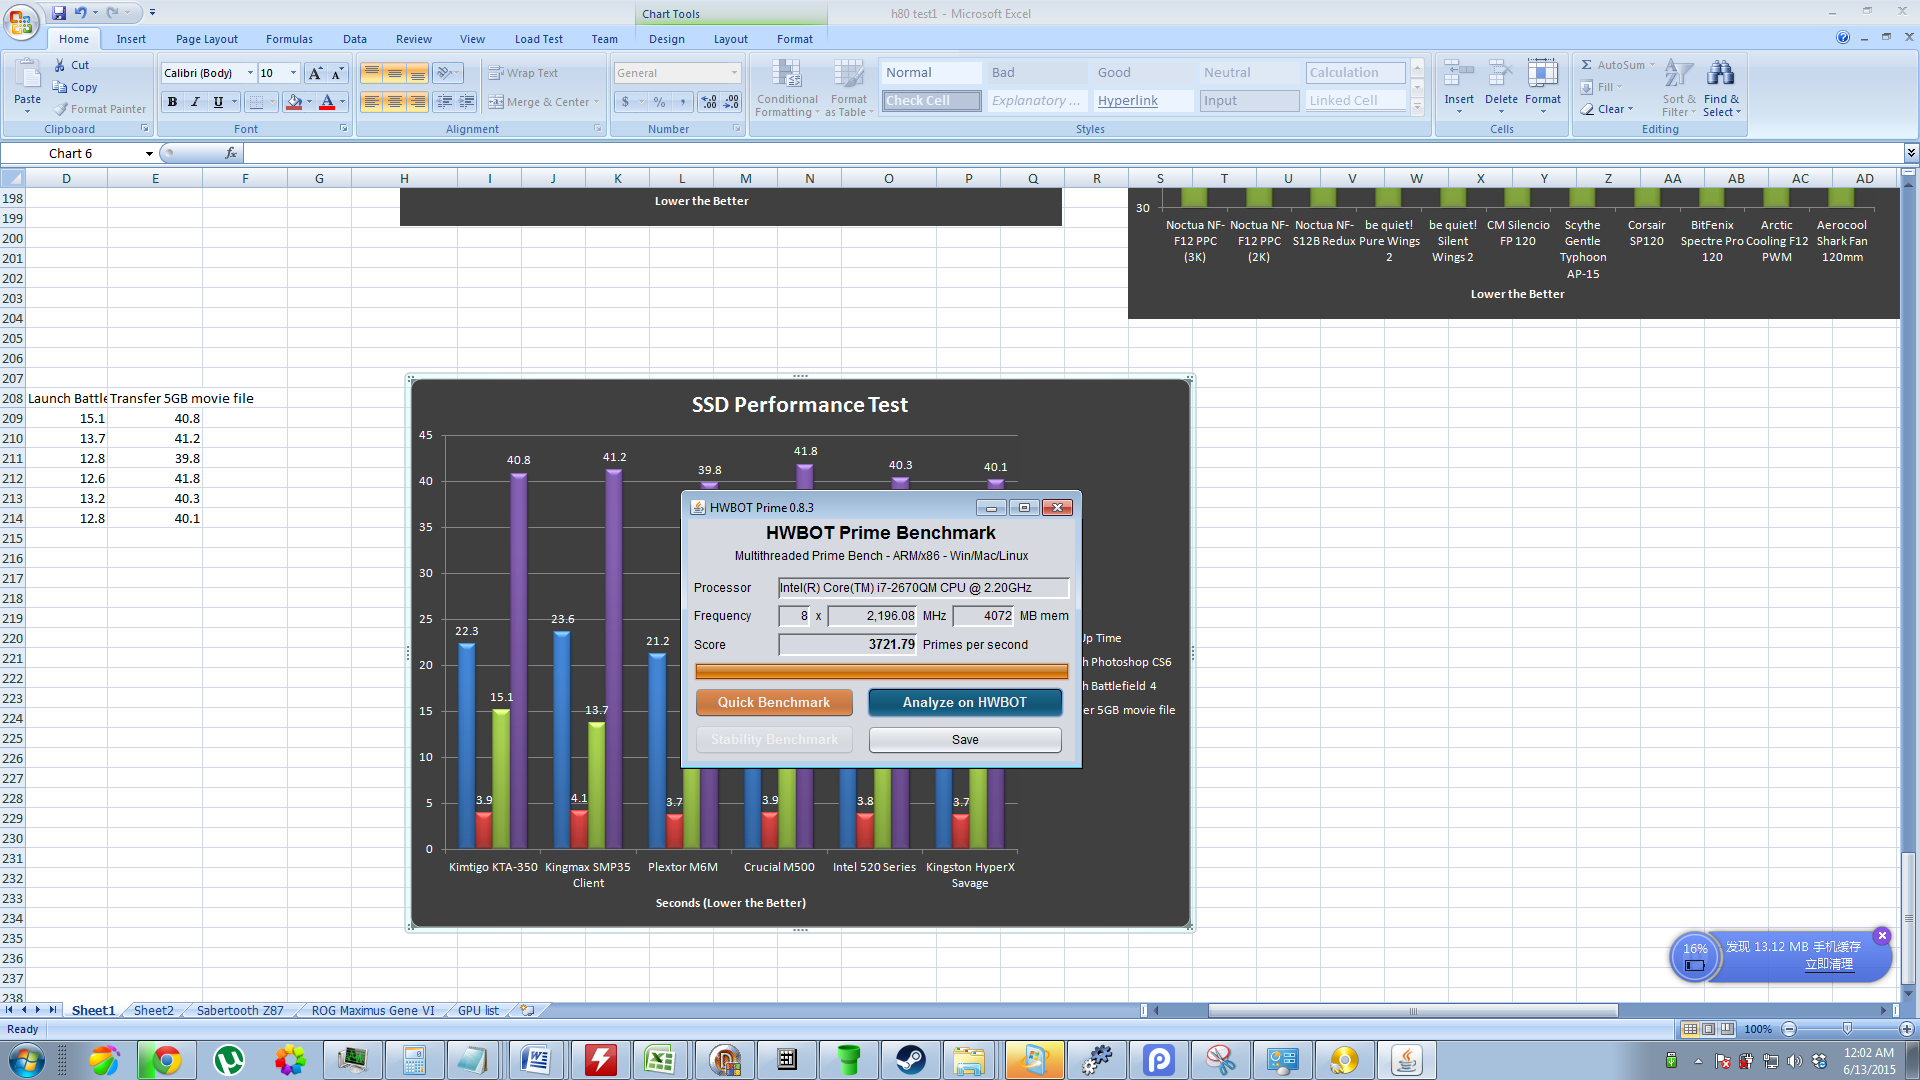This screenshot has height=1080, width=1920.
Task: Toggle Center horizontal alignment
Action: tap(394, 102)
